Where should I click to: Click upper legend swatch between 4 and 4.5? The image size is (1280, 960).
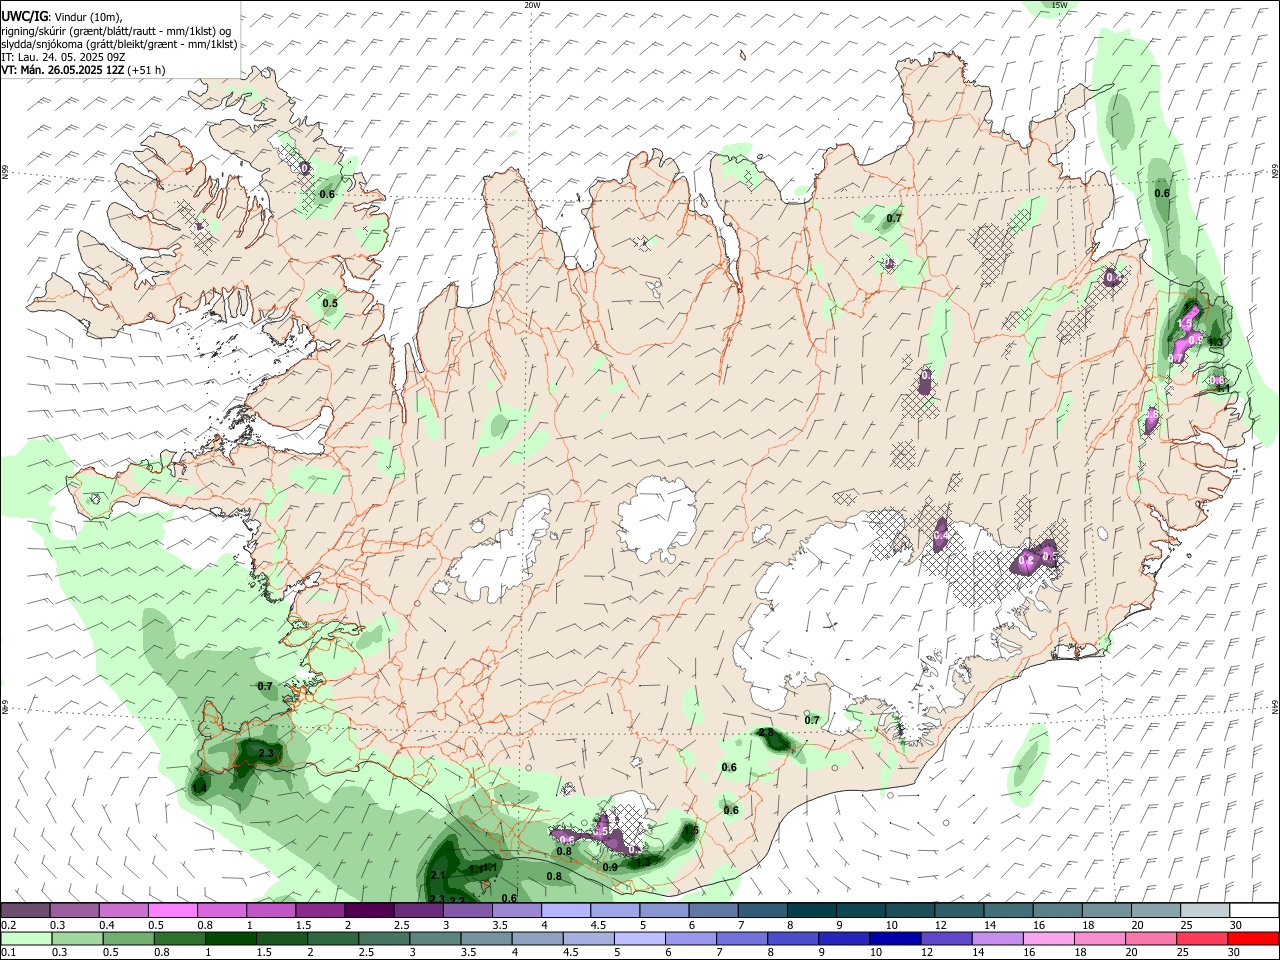pos(565,911)
